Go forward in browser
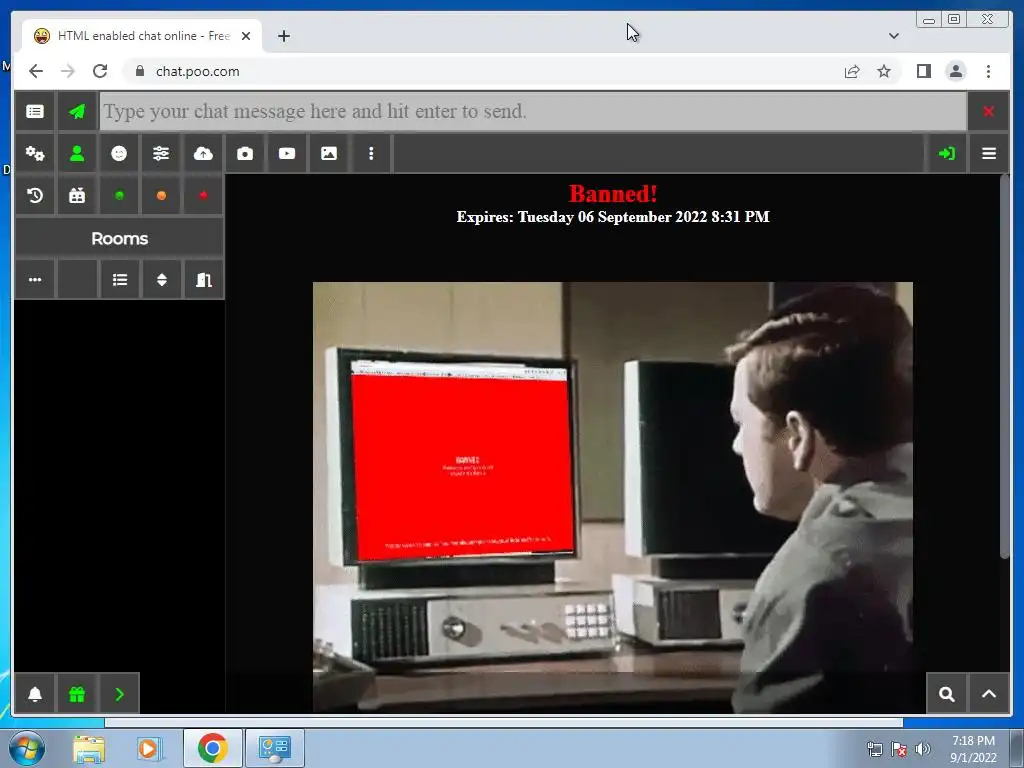 [68, 71]
